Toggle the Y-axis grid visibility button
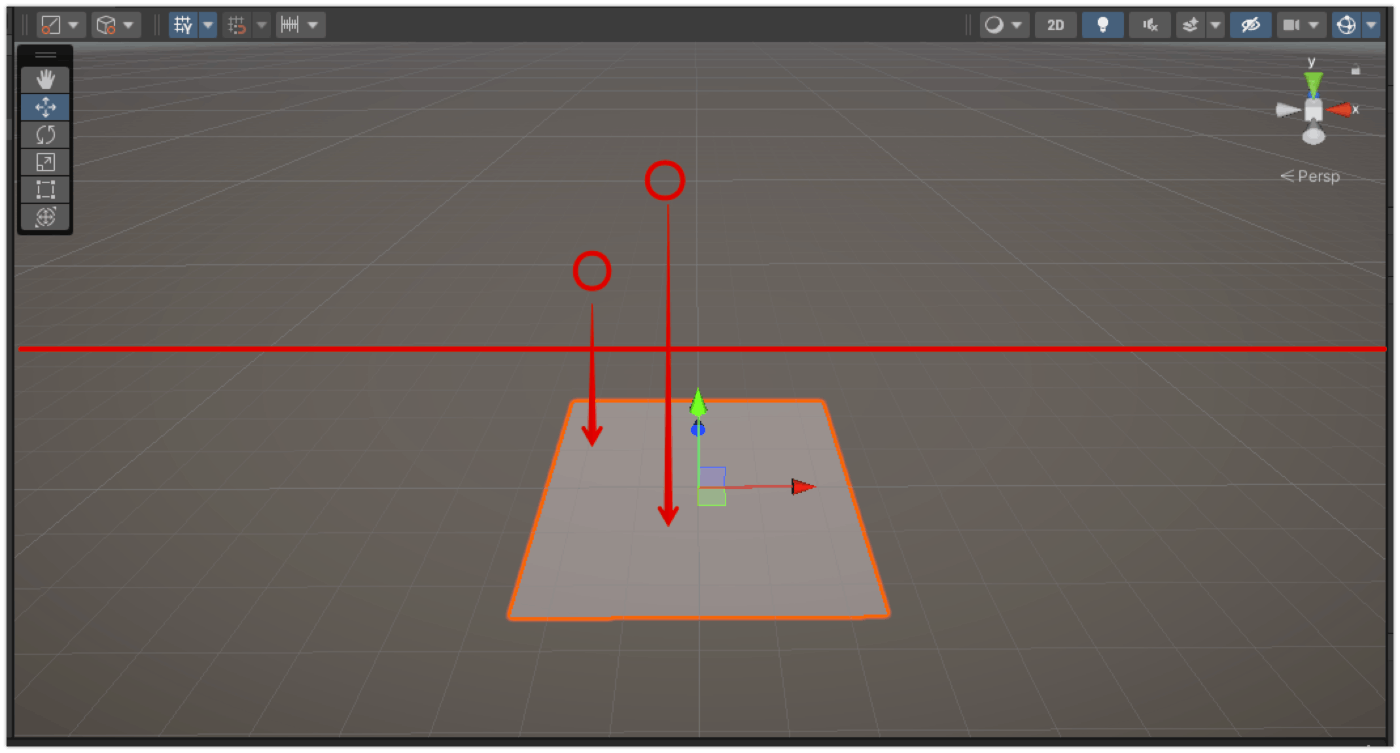This screenshot has width=1400, height=753. pos(182,25)
